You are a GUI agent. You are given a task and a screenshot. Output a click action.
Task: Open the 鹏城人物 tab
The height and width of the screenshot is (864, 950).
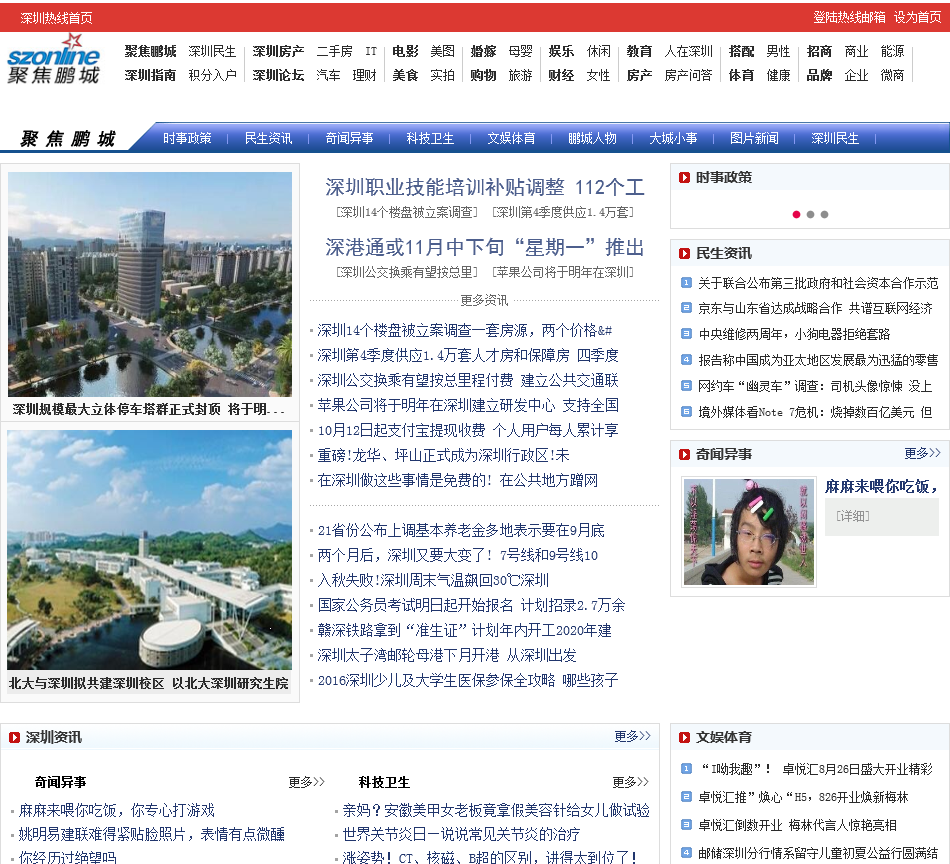click(x=593, y=138)
